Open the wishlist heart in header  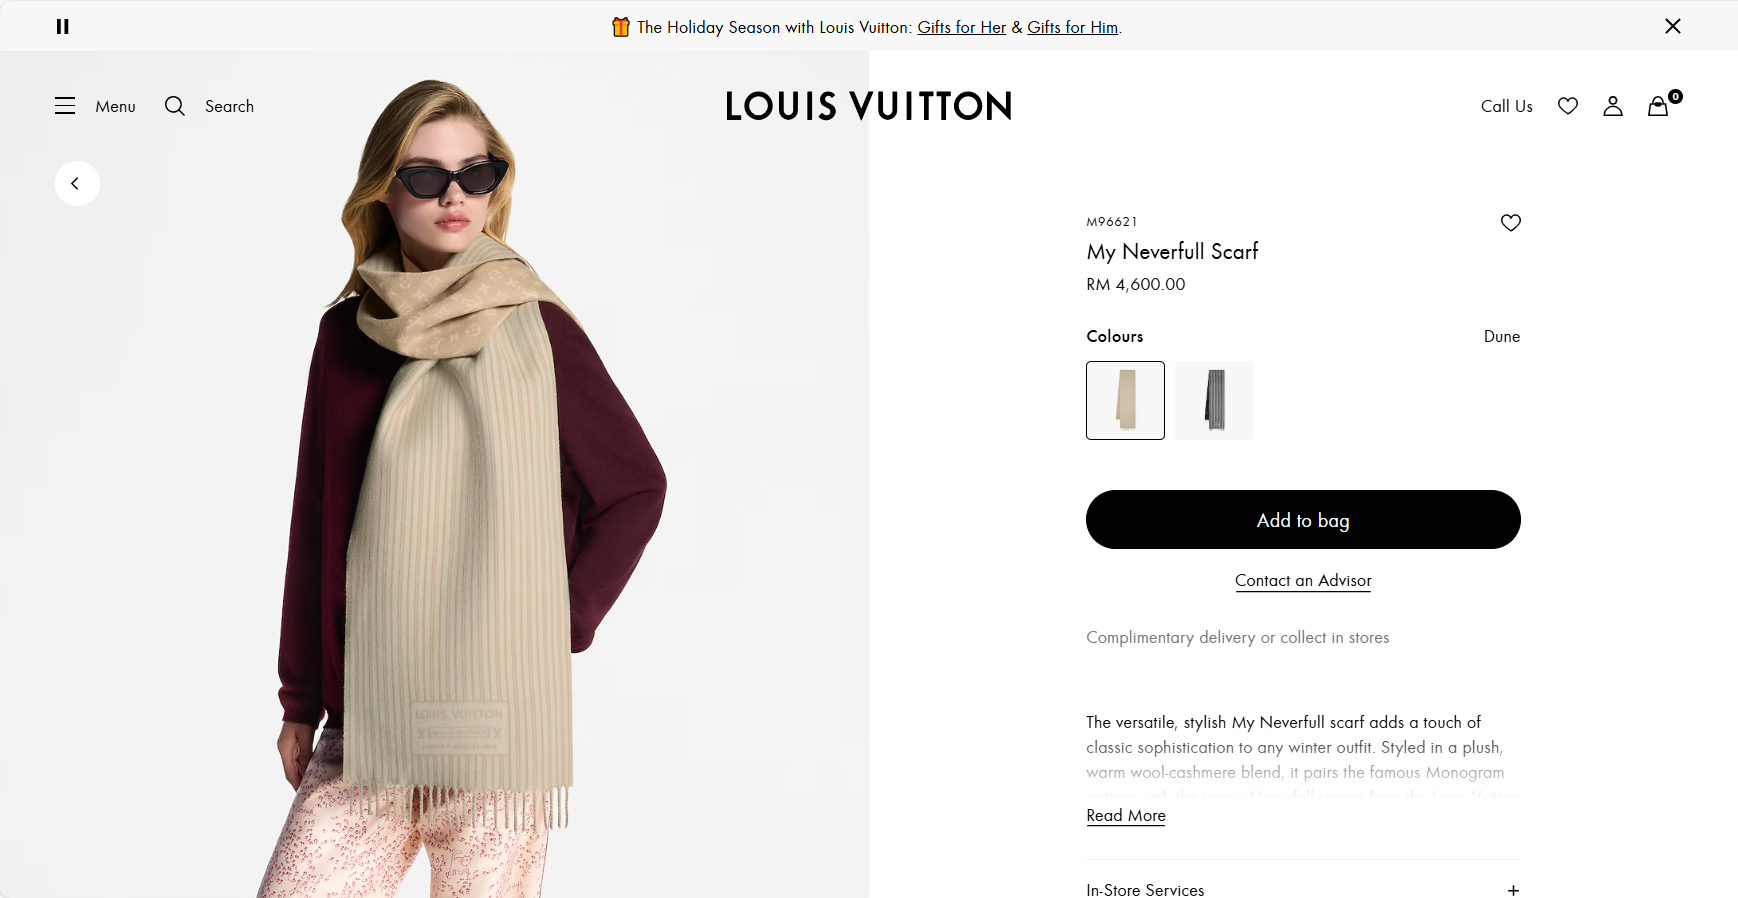point(1567,106)
